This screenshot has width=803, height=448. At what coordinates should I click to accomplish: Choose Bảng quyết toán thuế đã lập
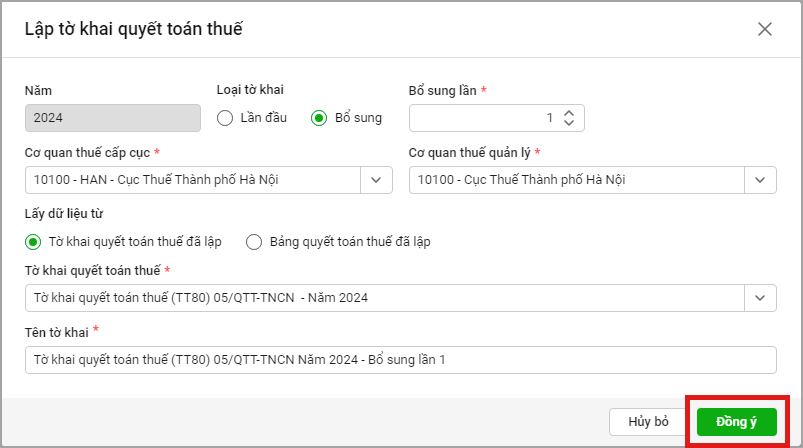click(x=254, y=241)
